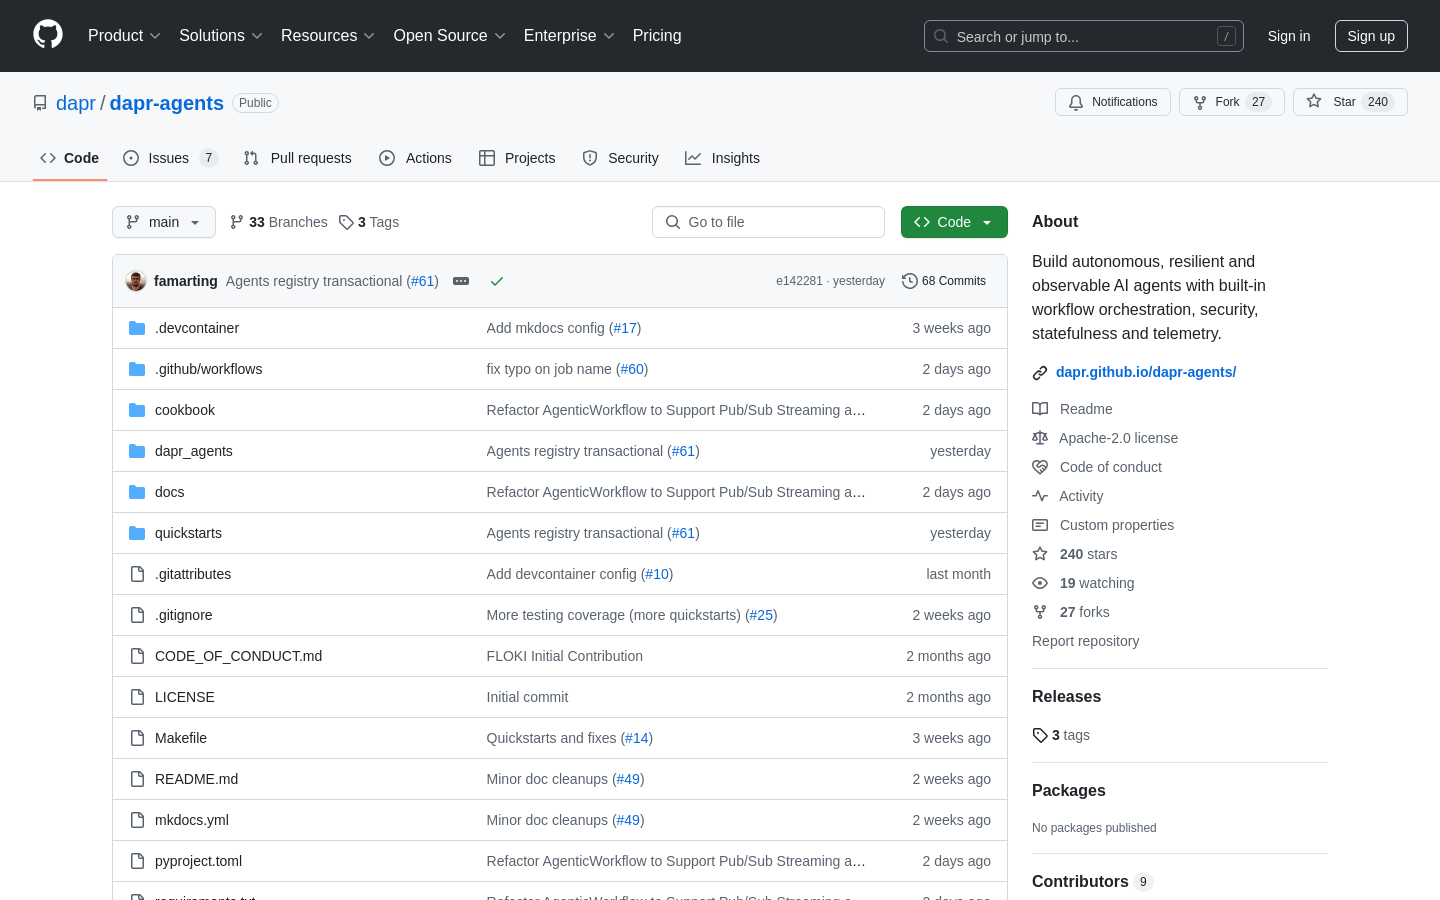Expand the Resources menu
Image resolution: width=1440 pixels, height=900 pixels.
(x=327, y=36)
